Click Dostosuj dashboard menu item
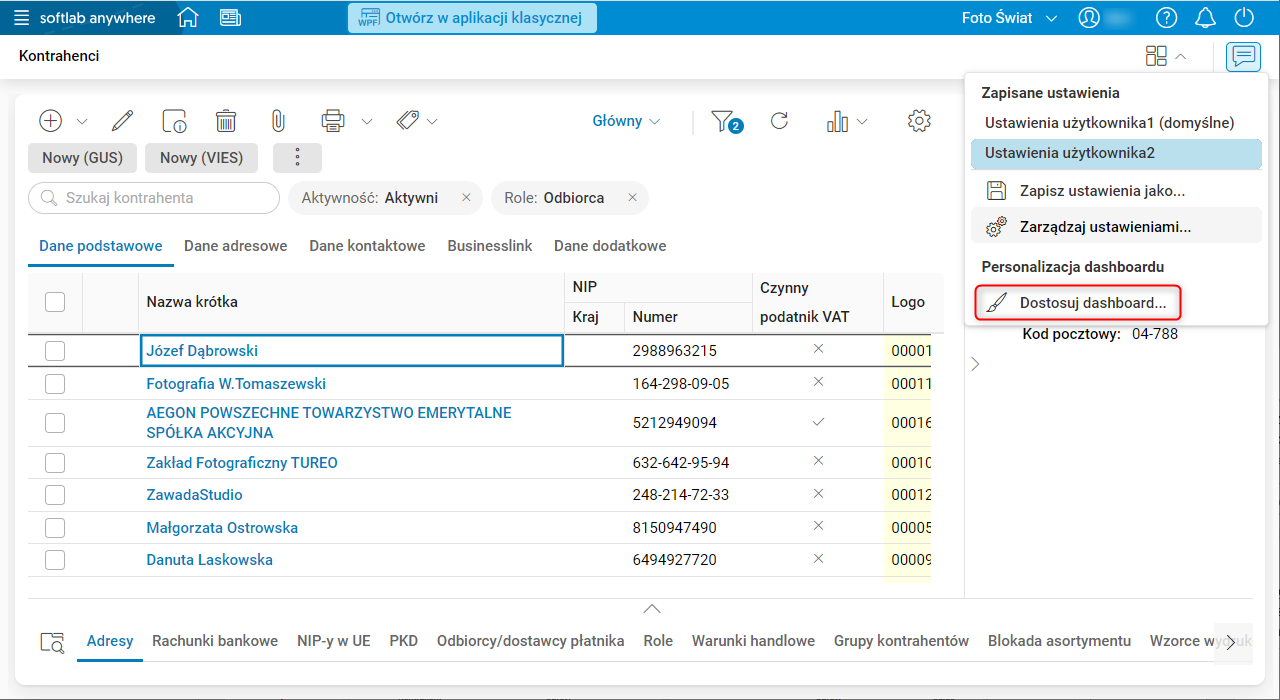The height and width of the screenshot is (700, 1280). (1078, 302)
